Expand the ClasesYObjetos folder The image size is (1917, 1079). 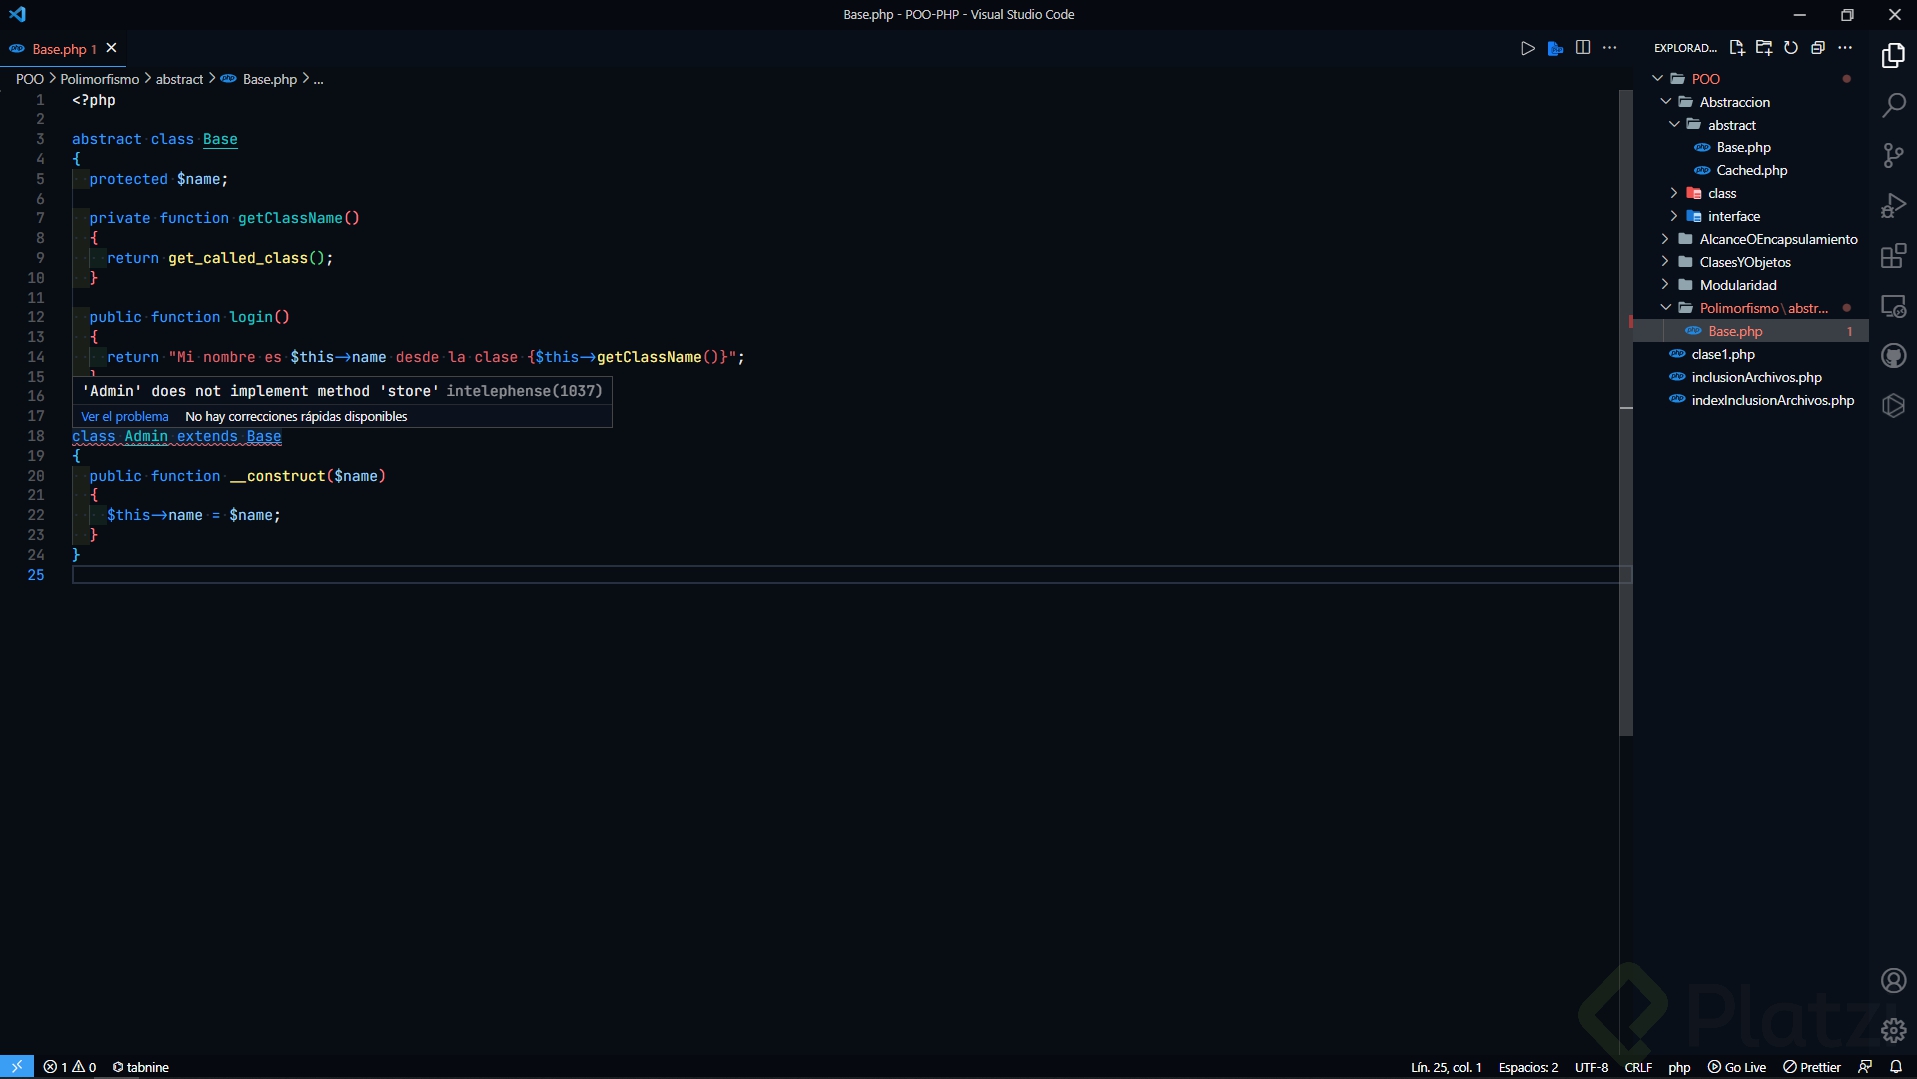click(1666, 262)
